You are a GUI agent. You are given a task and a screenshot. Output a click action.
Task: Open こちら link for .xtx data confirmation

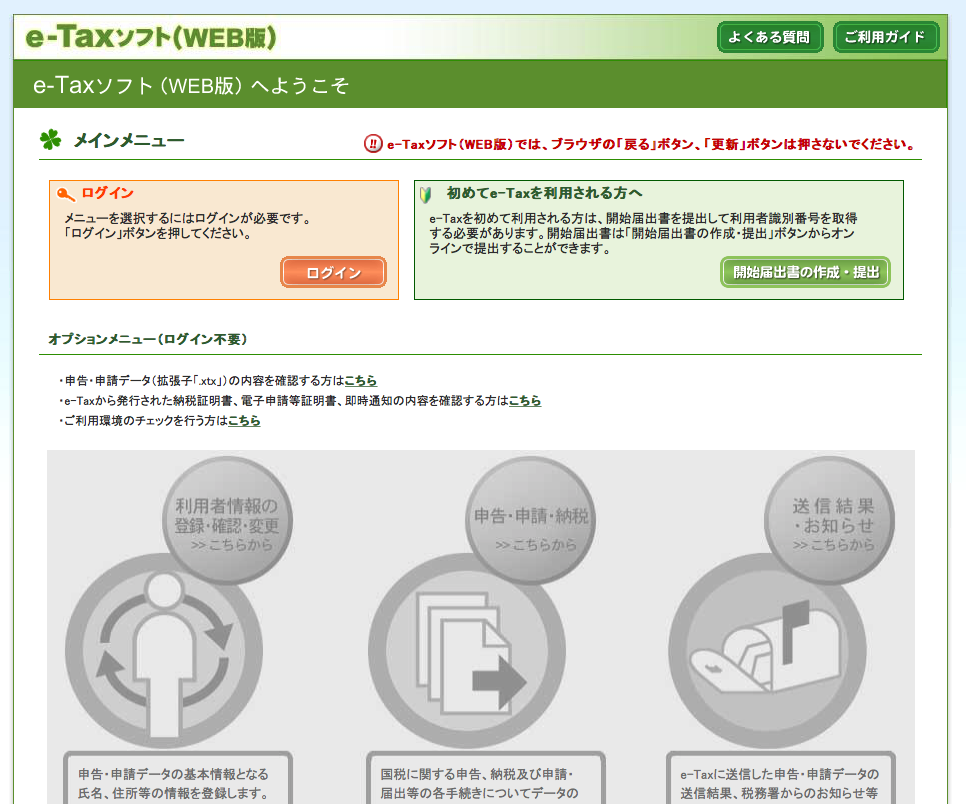tap(360, 381)
